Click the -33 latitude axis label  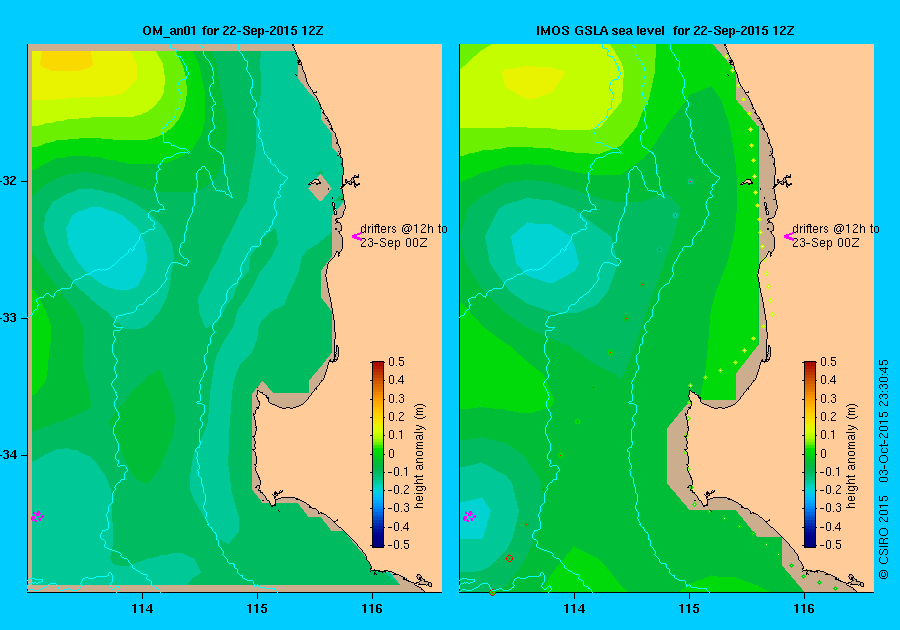pos(8,318)
